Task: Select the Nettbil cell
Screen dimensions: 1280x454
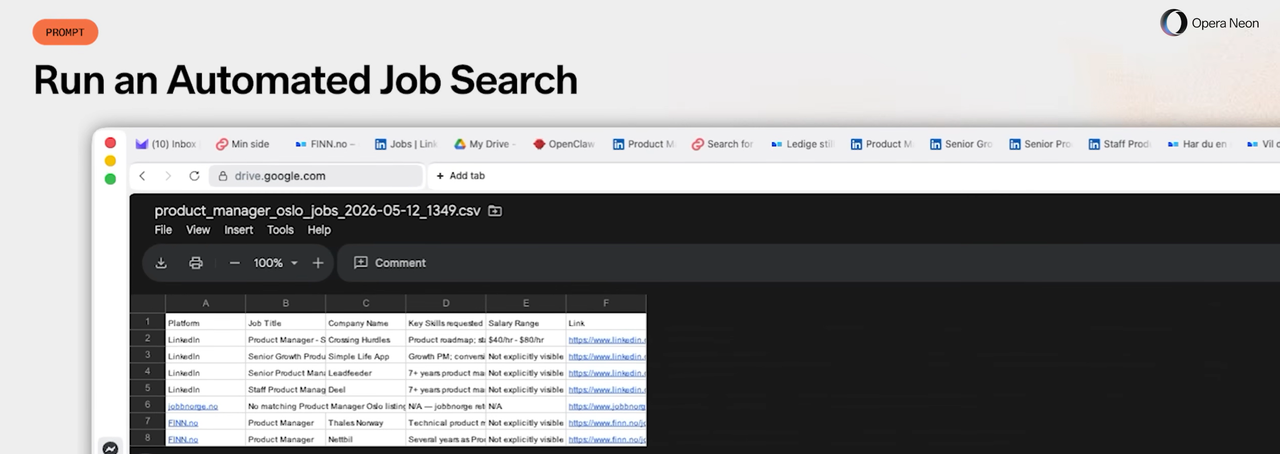Action: 365,438
